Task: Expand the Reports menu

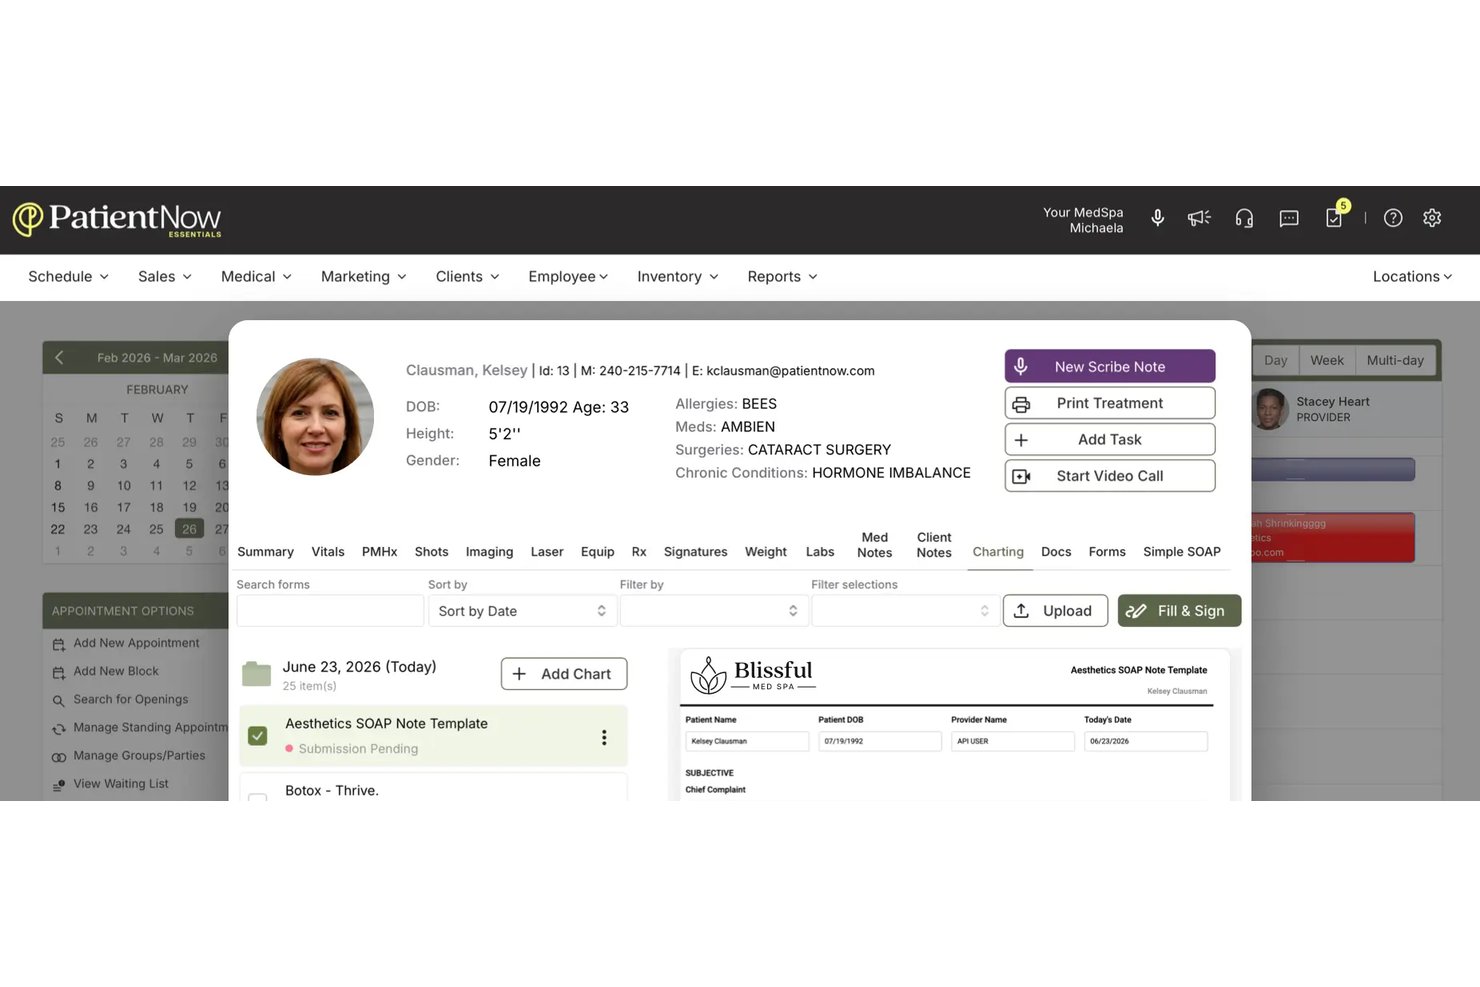Action: coord(782,277)
